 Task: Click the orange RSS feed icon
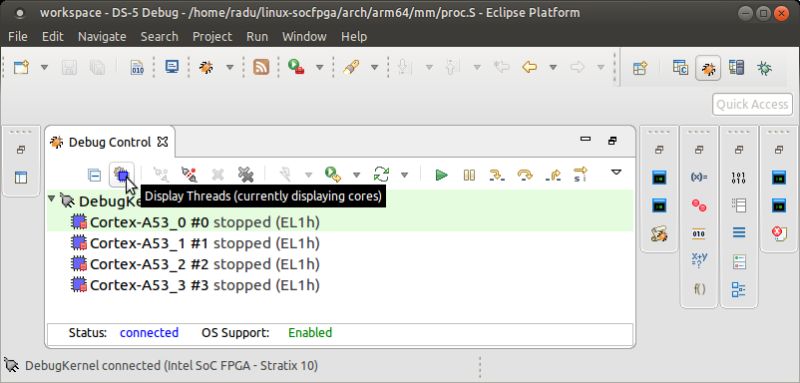click(x=261, y=67)
